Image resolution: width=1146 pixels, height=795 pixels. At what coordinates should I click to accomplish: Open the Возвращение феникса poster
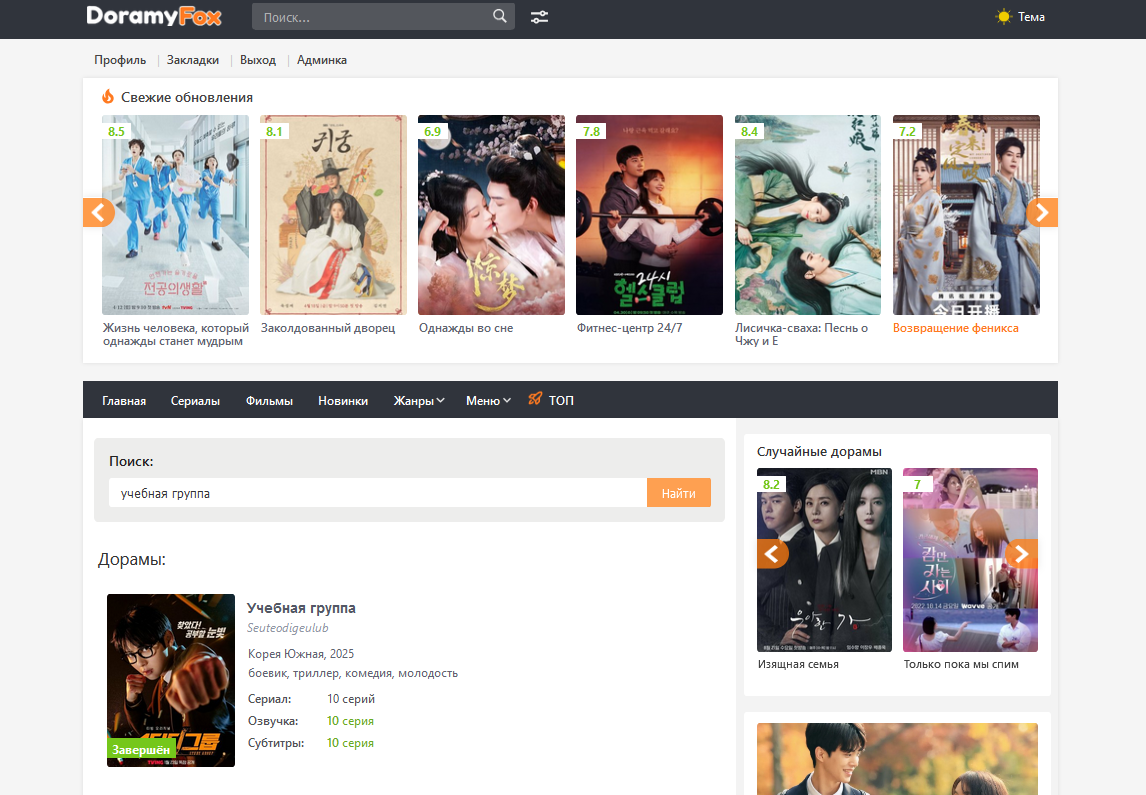[x=966, y=215]
